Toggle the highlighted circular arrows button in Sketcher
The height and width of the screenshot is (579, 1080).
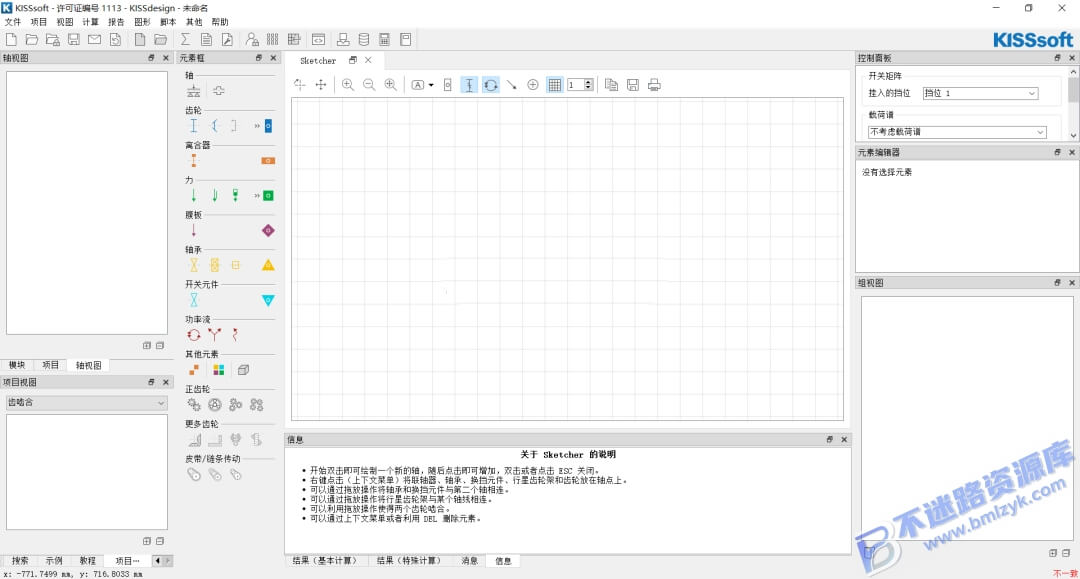point(490,85)
